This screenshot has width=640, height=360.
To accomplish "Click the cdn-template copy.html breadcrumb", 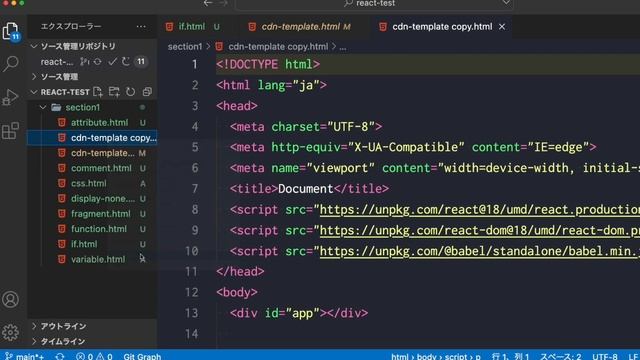I will 278,47.
